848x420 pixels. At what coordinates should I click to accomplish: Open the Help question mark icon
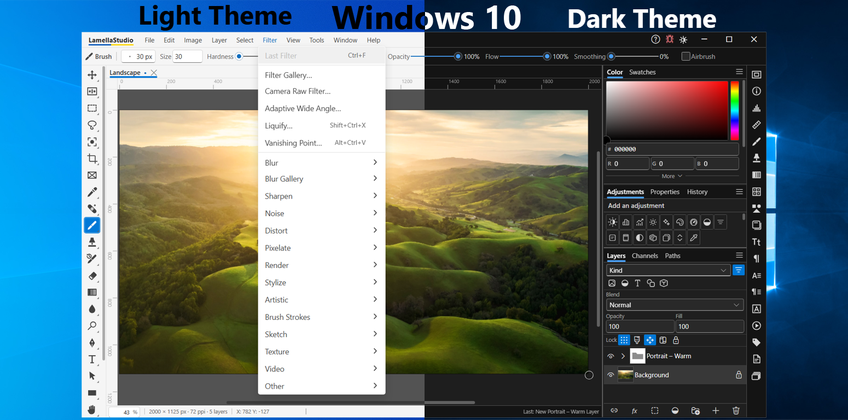(x=655, y=39)
